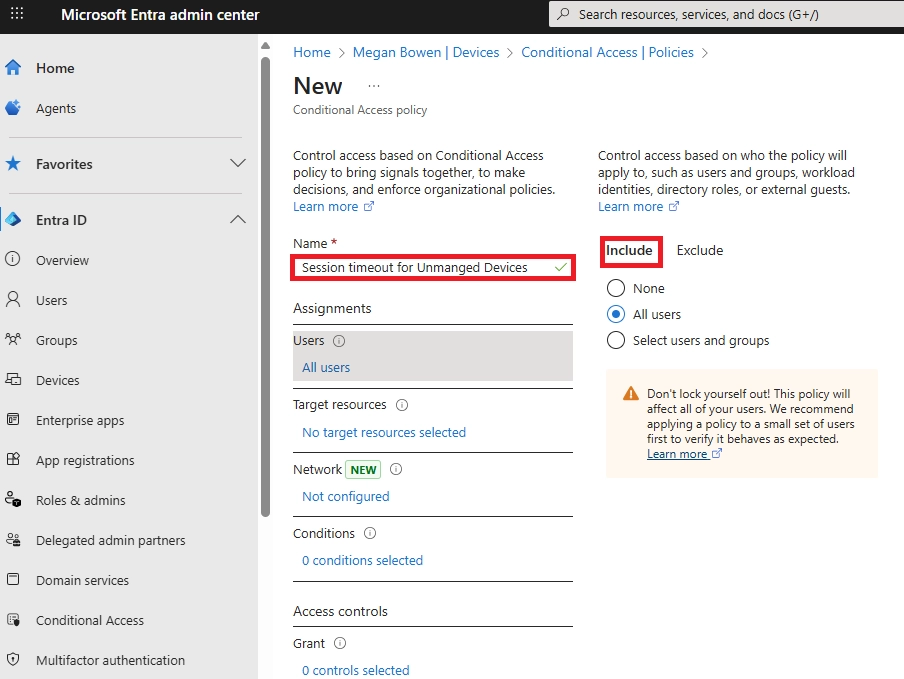Click the Enterprise apps icon
The height and width of the screenshot is (679, 904).
click(x=13, y=420)
